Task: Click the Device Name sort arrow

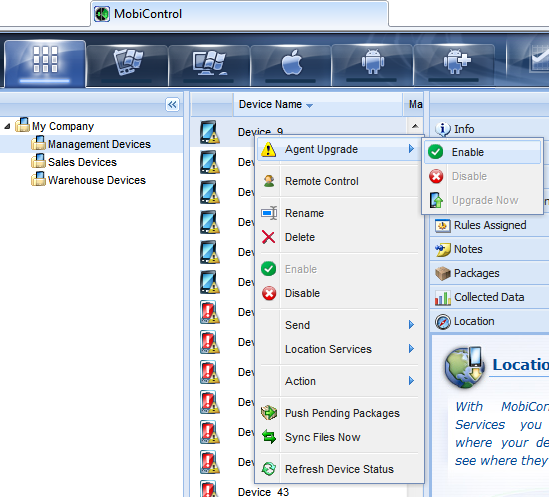Action: point(309,105)
